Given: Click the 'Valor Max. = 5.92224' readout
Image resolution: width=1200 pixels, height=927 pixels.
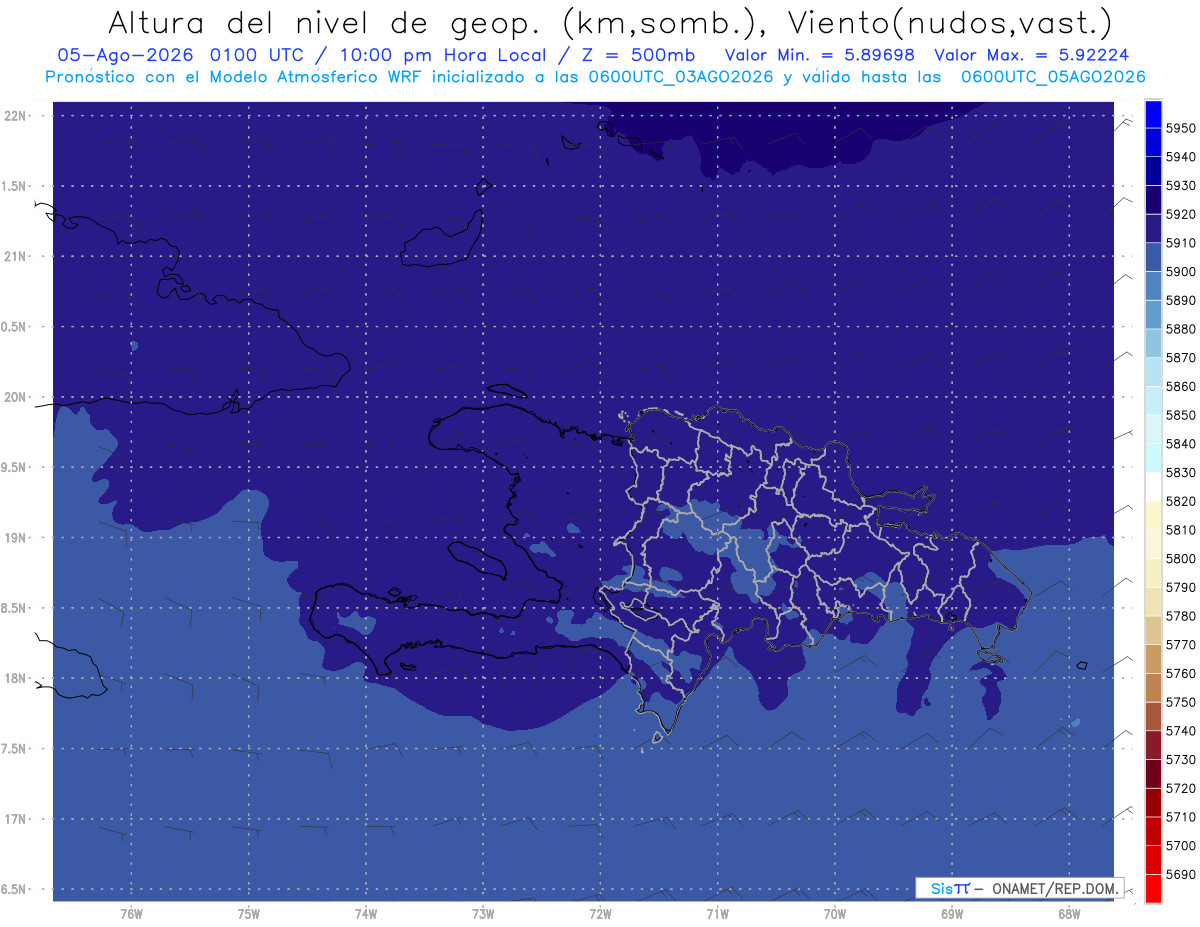Looking at the screenshot, I should [x=1032, y=55].
